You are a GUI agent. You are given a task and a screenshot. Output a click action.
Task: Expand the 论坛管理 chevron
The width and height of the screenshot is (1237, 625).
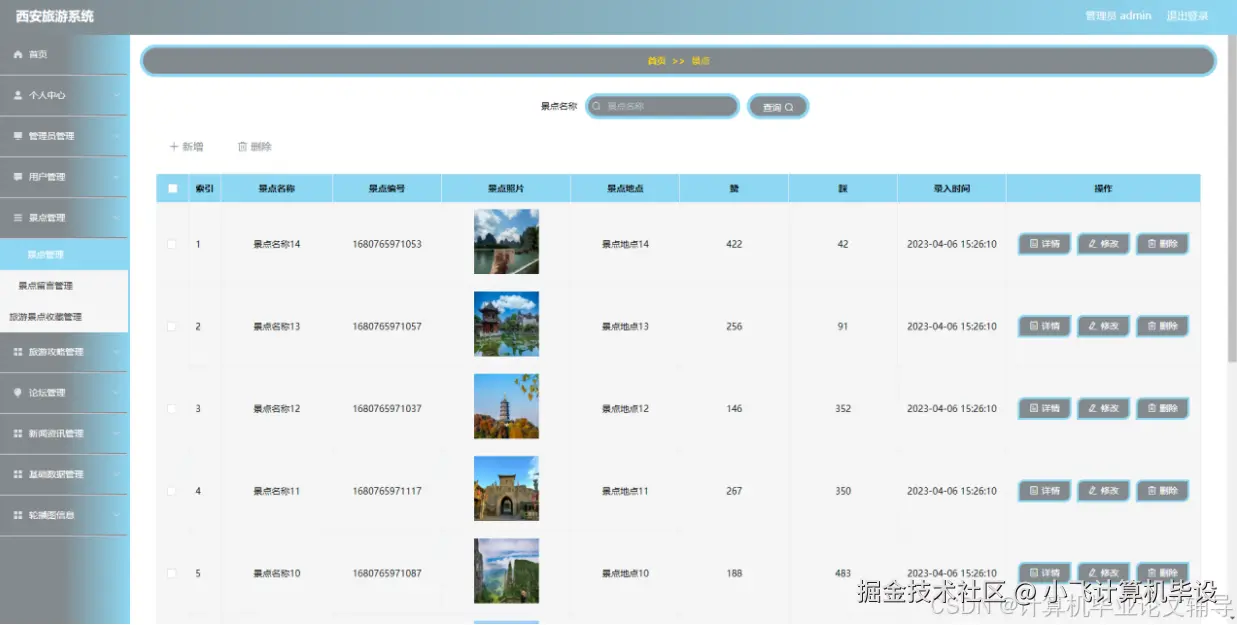point(116,393)
